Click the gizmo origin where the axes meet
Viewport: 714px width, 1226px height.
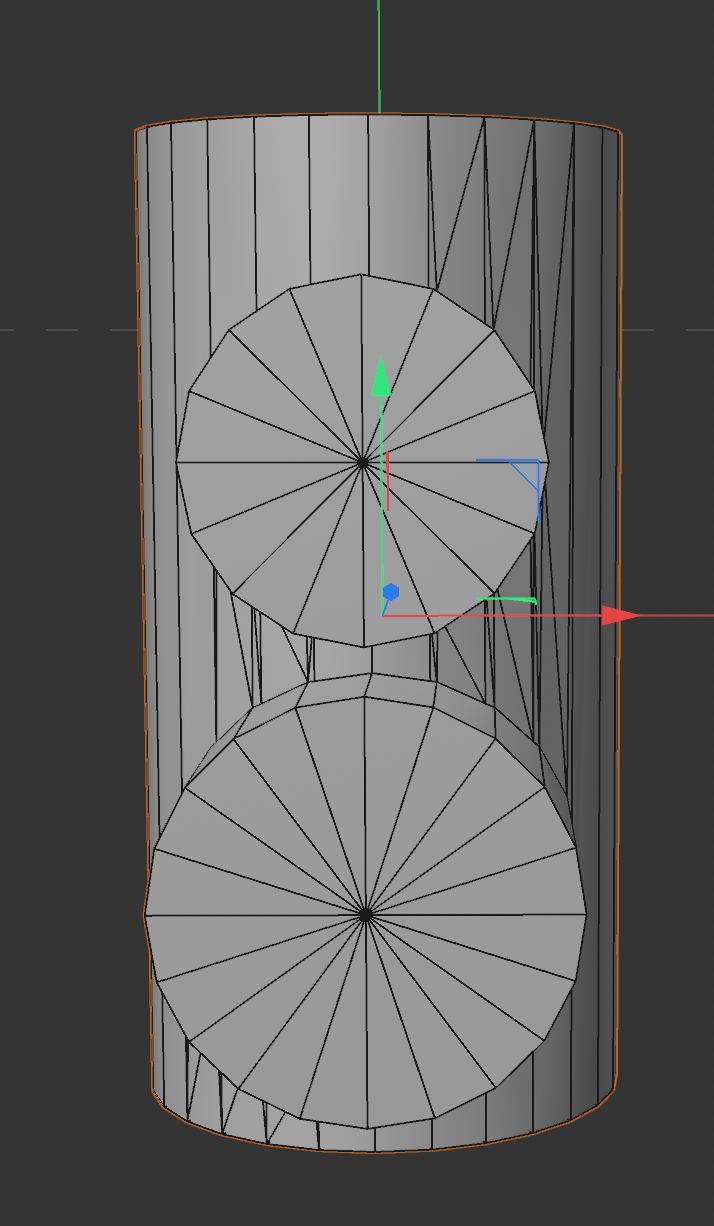(383, 614)
